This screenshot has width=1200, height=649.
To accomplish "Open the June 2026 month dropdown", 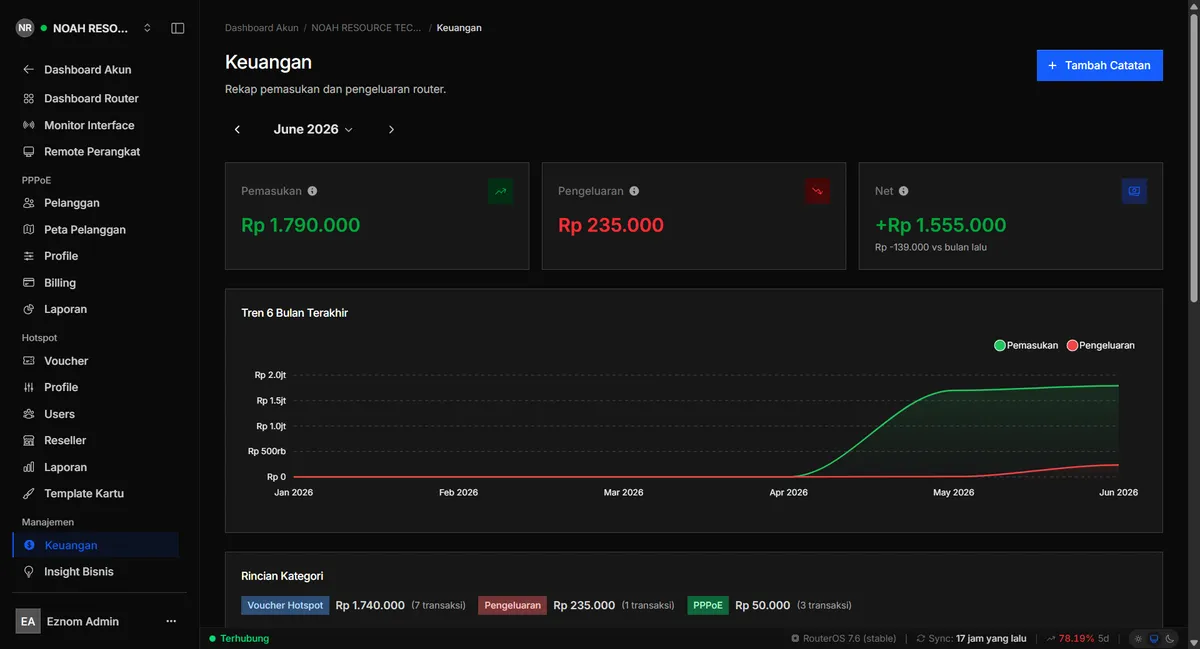I will (313, 129).
